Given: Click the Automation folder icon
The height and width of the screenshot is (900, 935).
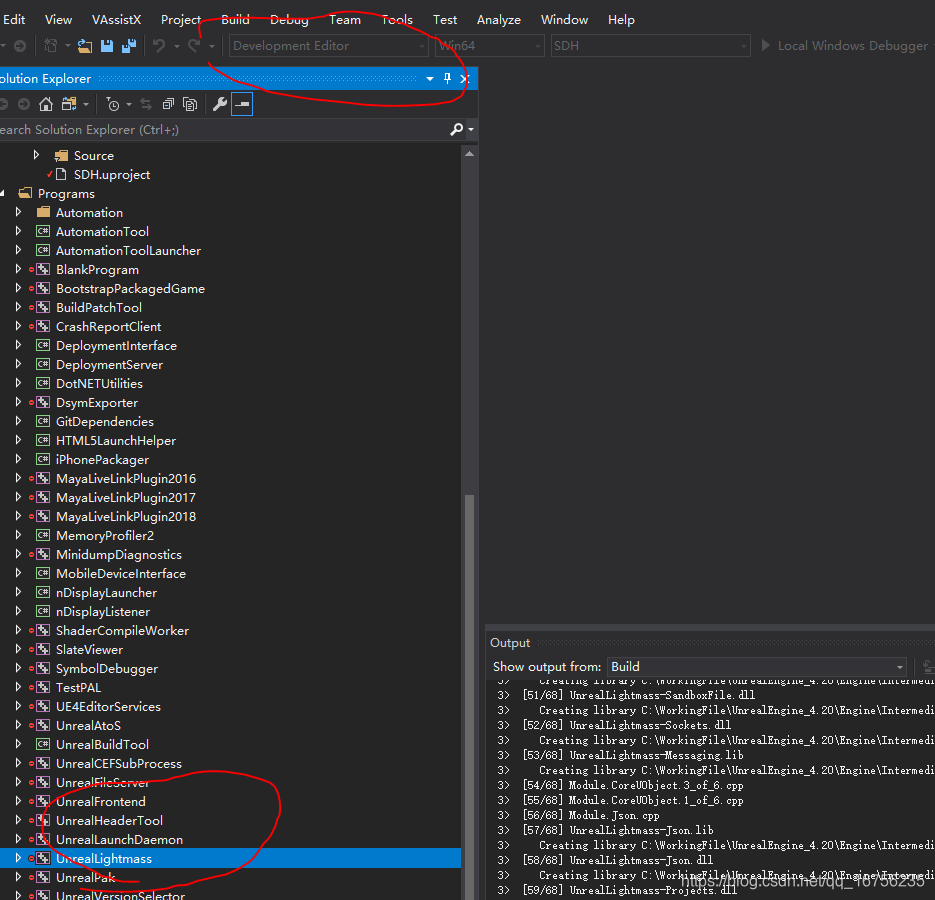Looking at the screenshot, I should [43, 212].
